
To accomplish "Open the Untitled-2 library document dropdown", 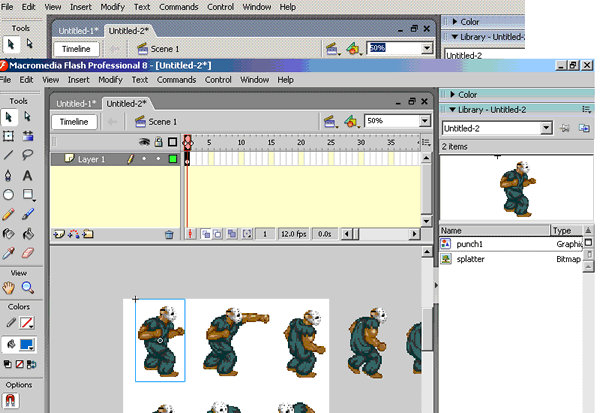I will 546,128.
